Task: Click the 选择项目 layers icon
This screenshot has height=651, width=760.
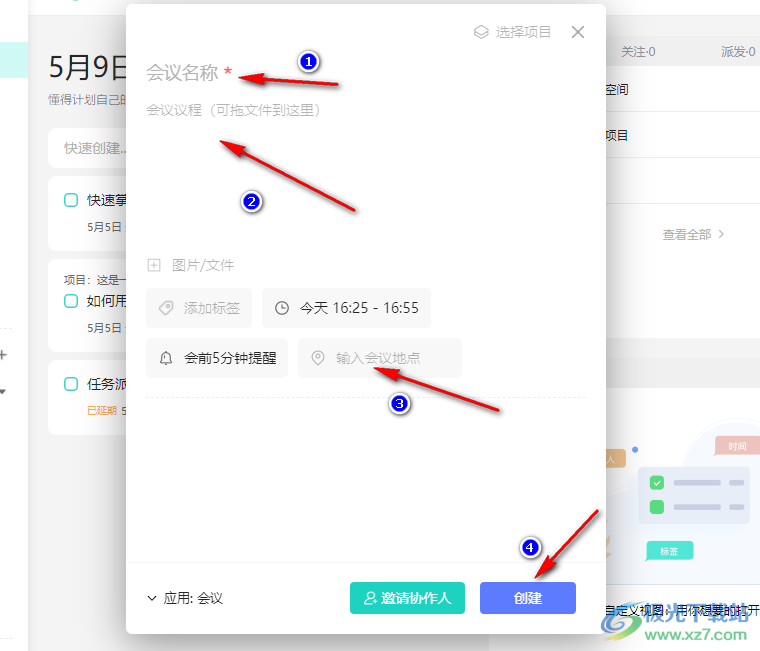Action: pyautogui.click(x=481, y=32)
